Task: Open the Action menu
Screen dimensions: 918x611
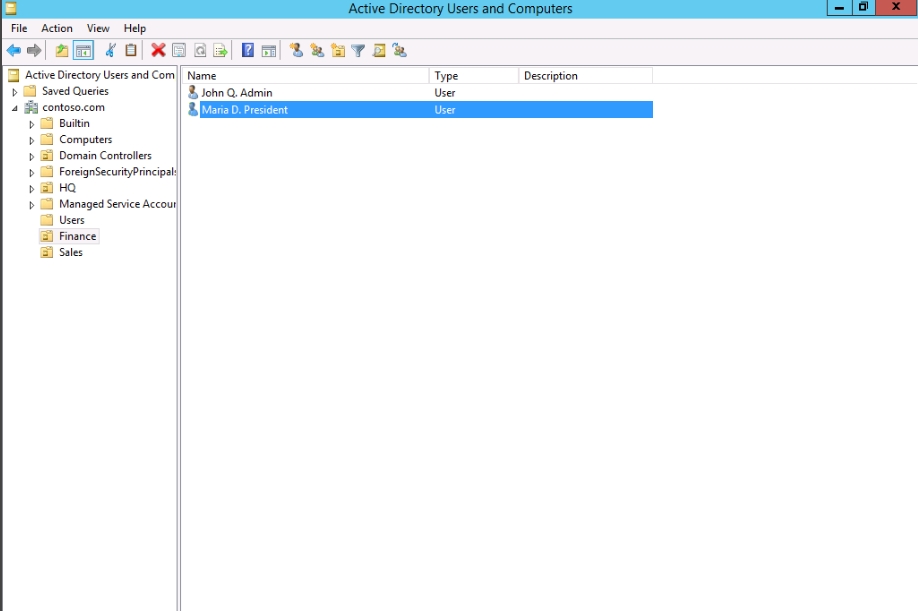Action: (57, 28)
